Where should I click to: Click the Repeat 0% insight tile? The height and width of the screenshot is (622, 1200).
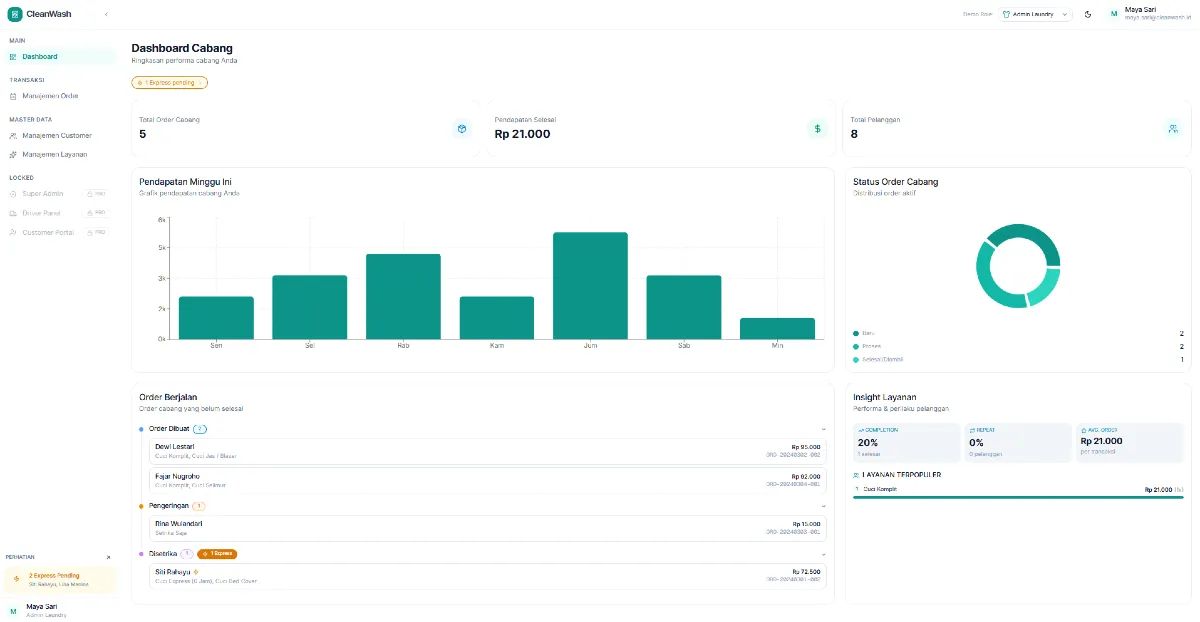coord(1018,442)
